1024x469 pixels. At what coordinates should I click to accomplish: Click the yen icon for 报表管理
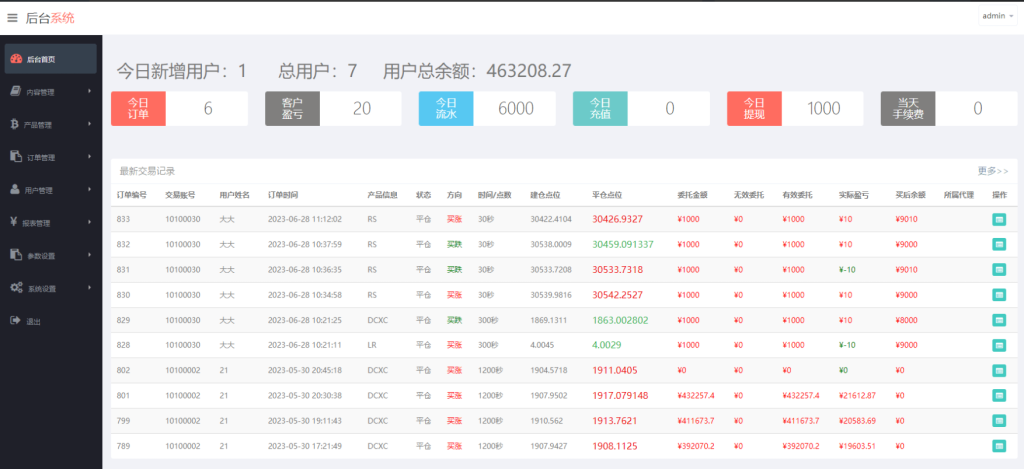click(x=14, y=222)
